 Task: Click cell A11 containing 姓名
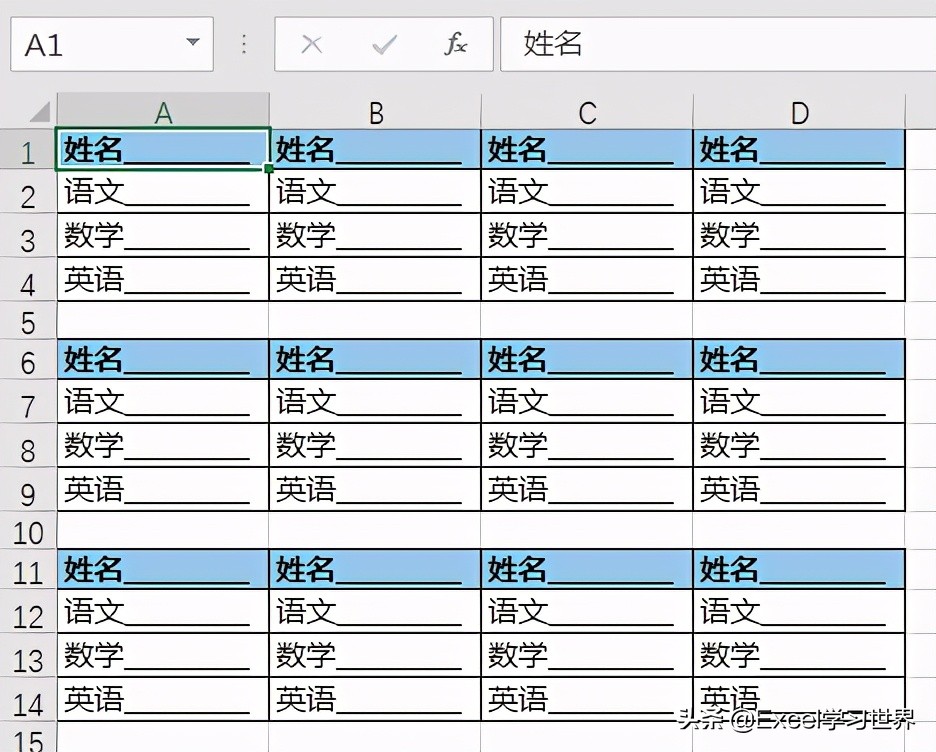click(163, 569)
